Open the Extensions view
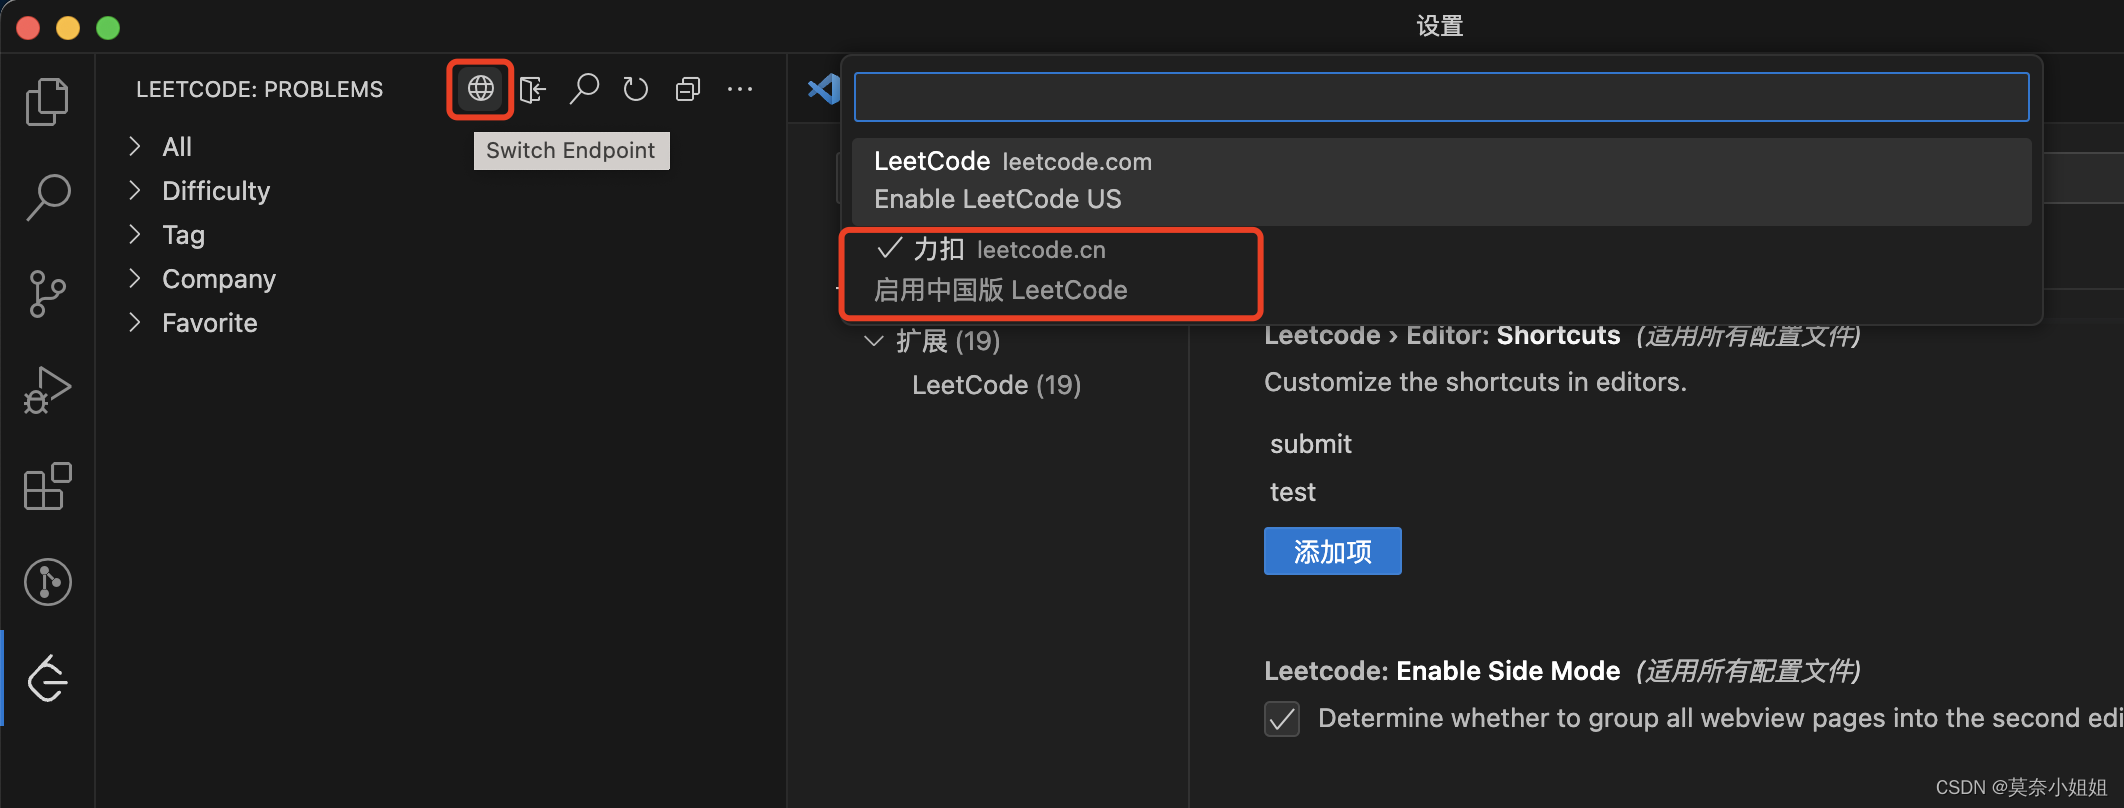The image size is (2124, 808). click(47, 486)
